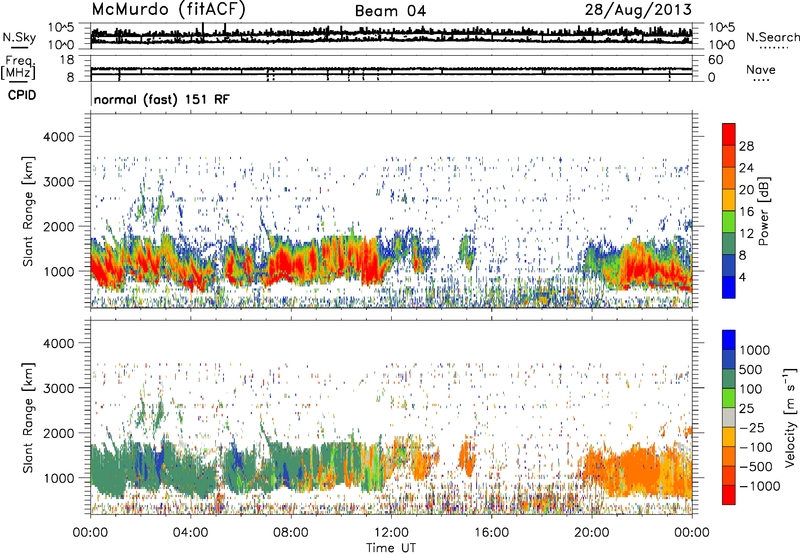Click the blue bottom of power colorbar
This screenshot has height=554, width=800.
729,288
